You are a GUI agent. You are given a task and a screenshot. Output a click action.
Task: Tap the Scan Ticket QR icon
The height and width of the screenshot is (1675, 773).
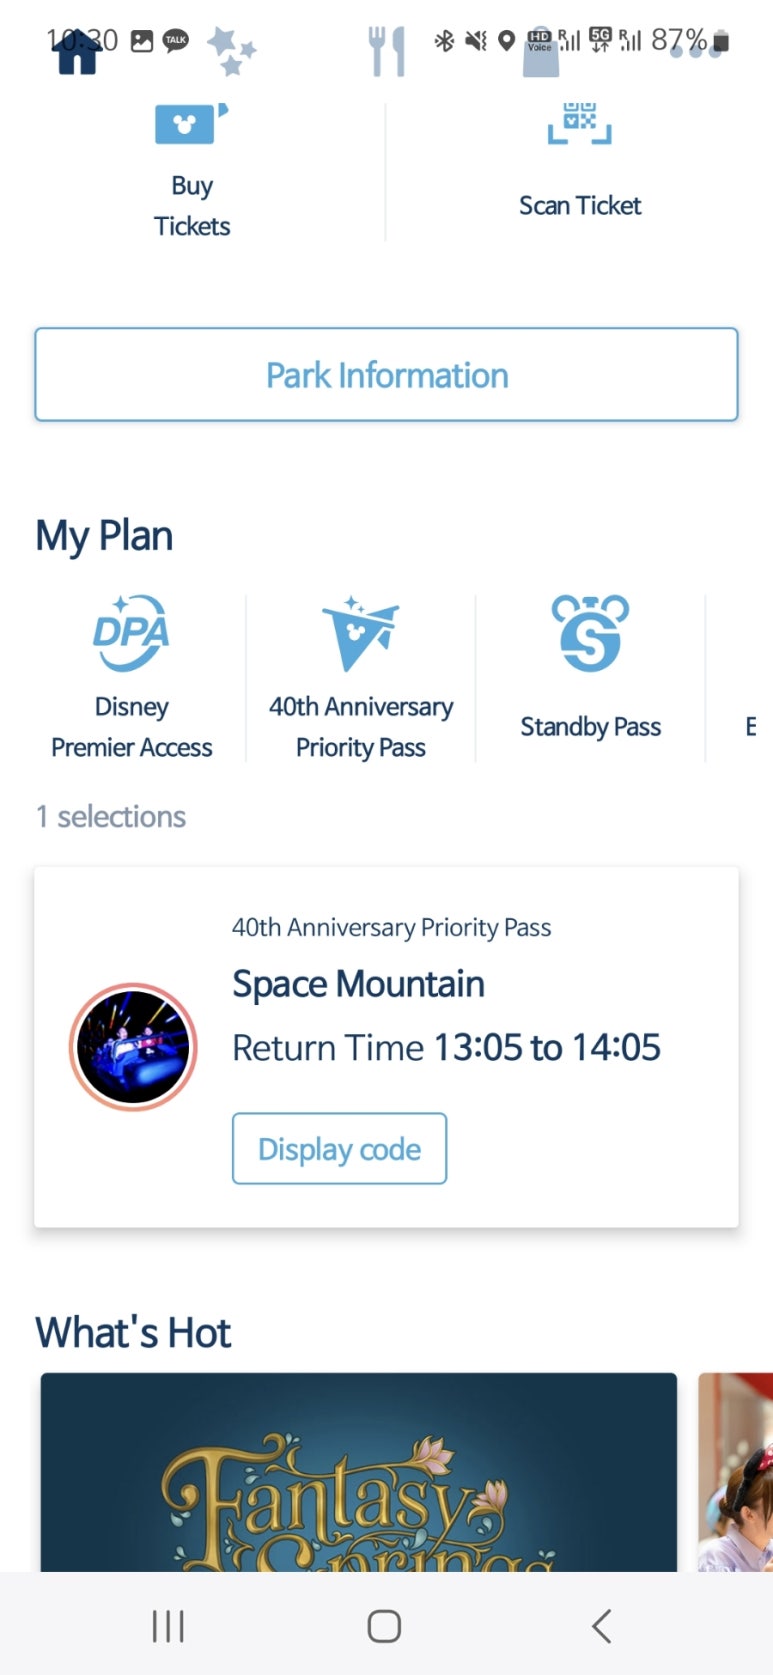pos(579,123)
